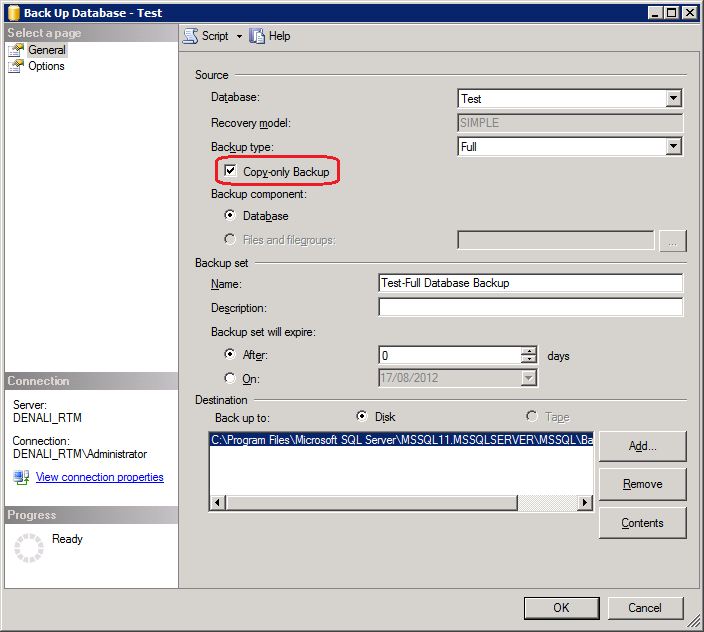Viewport: 704px width, 632px height.
Task: Select Disk as backup destination
Action: coord(362,416)
